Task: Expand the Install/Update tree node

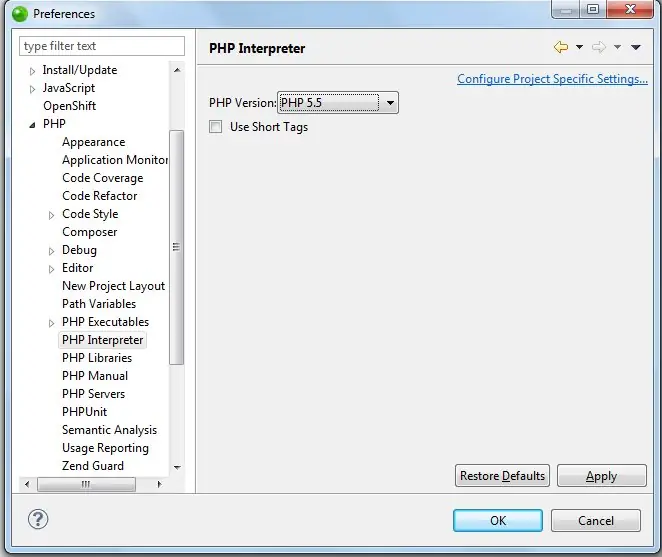Action: pos(32,71)
